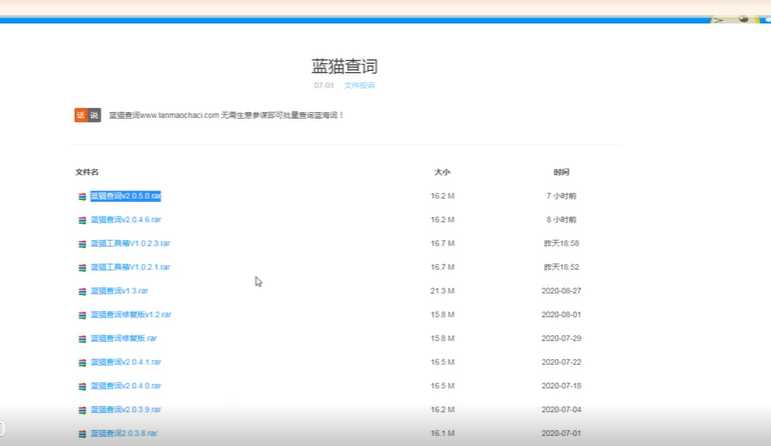Click the archive icon beside v2.0.3.9.rar
Viewport: 771px width, 446px height.
[82, 410]
